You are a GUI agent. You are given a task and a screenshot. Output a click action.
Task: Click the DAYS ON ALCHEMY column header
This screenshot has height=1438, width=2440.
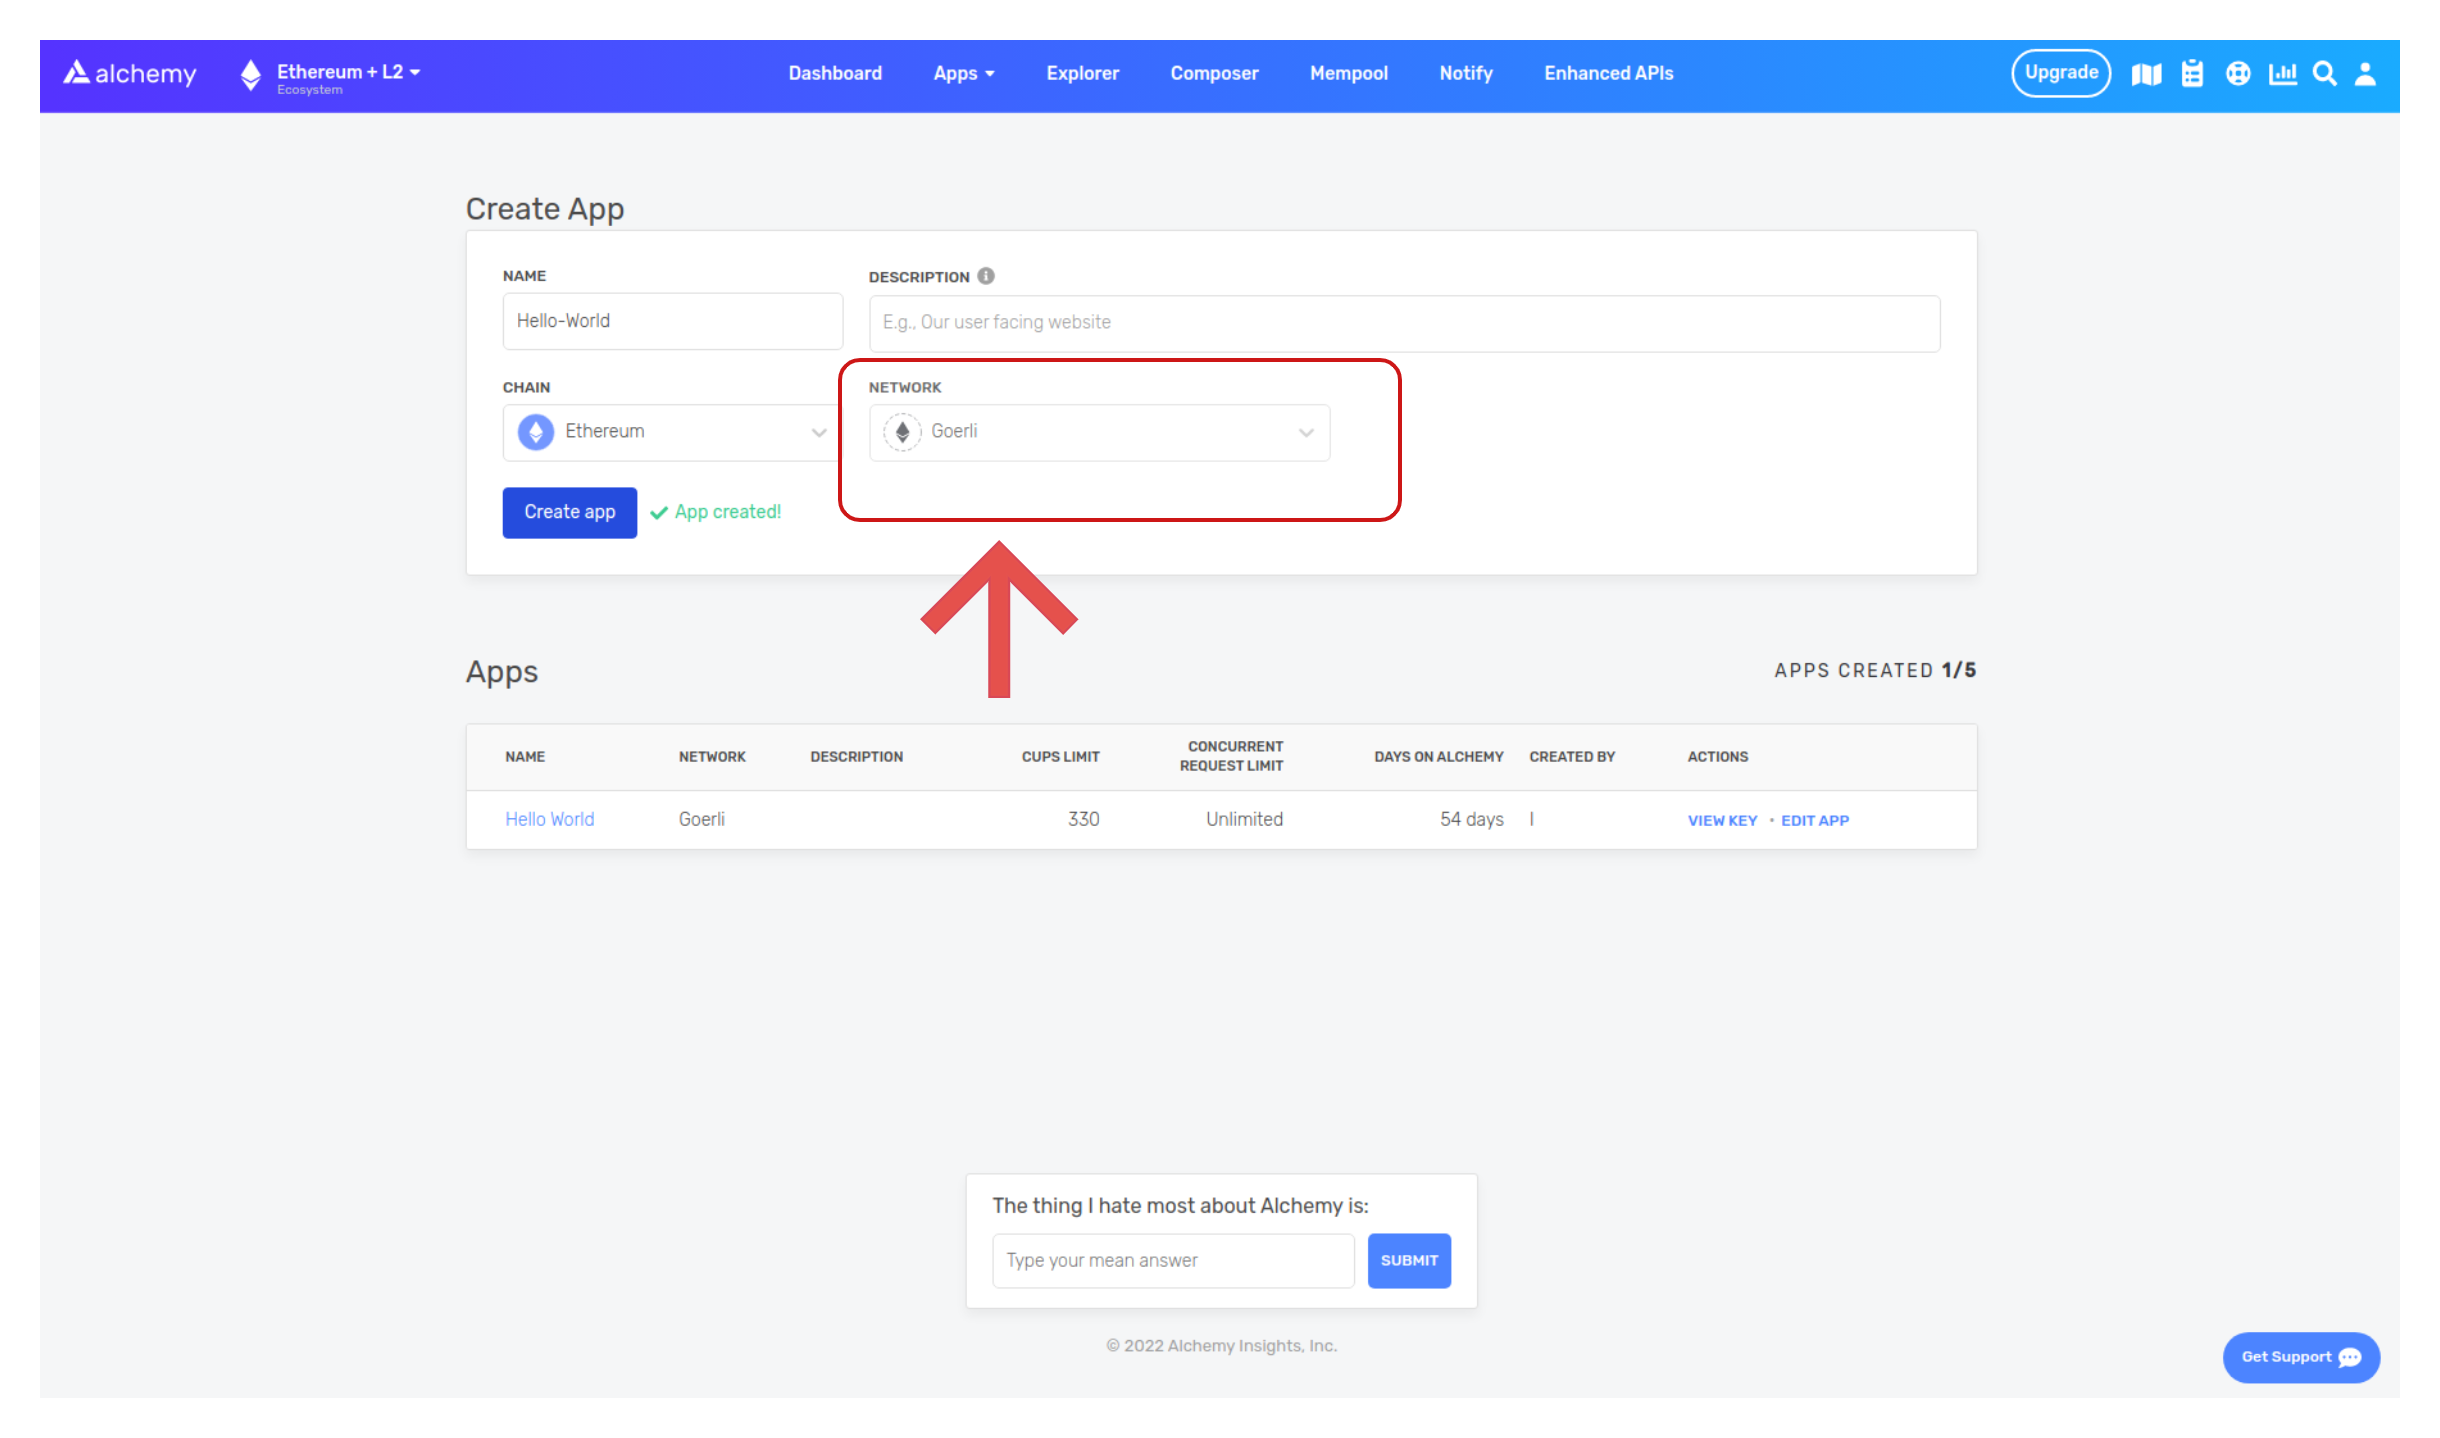tap(1438, 757)
